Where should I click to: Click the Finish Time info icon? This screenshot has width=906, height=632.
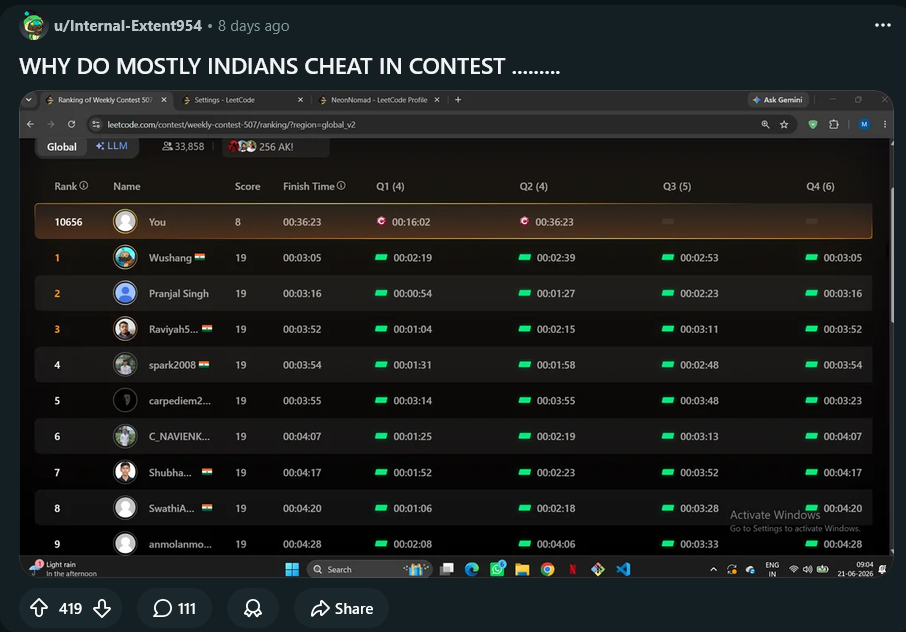click(341, 185)
